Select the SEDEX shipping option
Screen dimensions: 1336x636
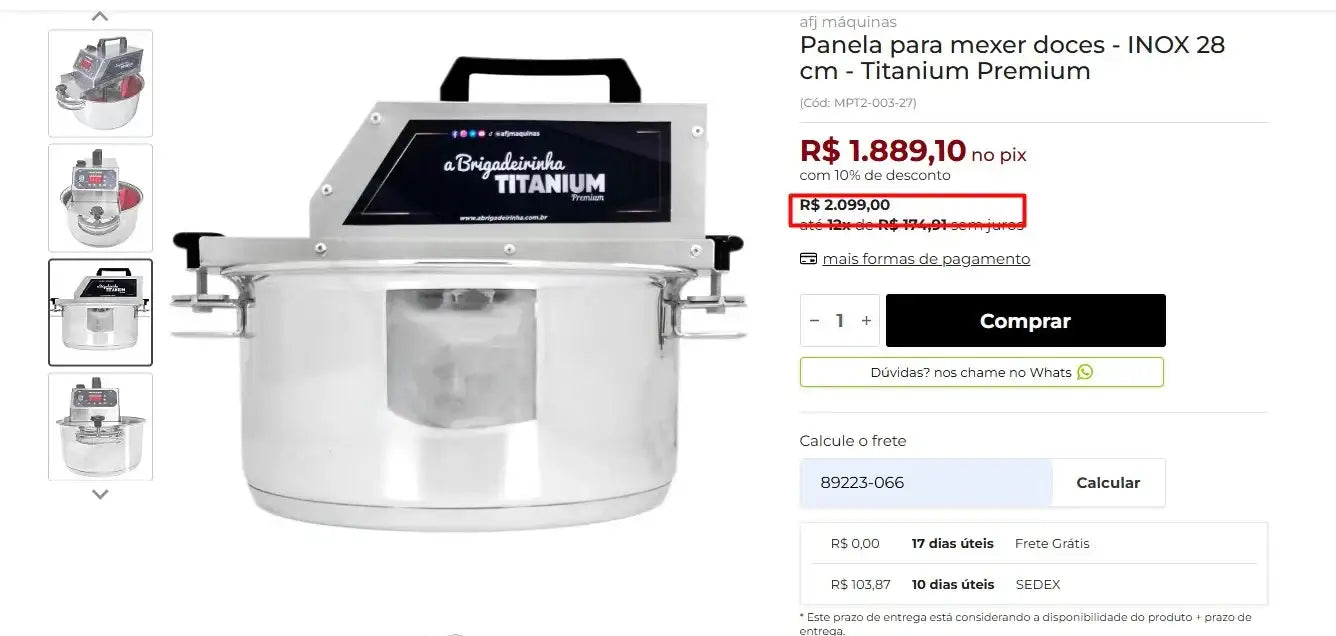[x=1034, y=584]
